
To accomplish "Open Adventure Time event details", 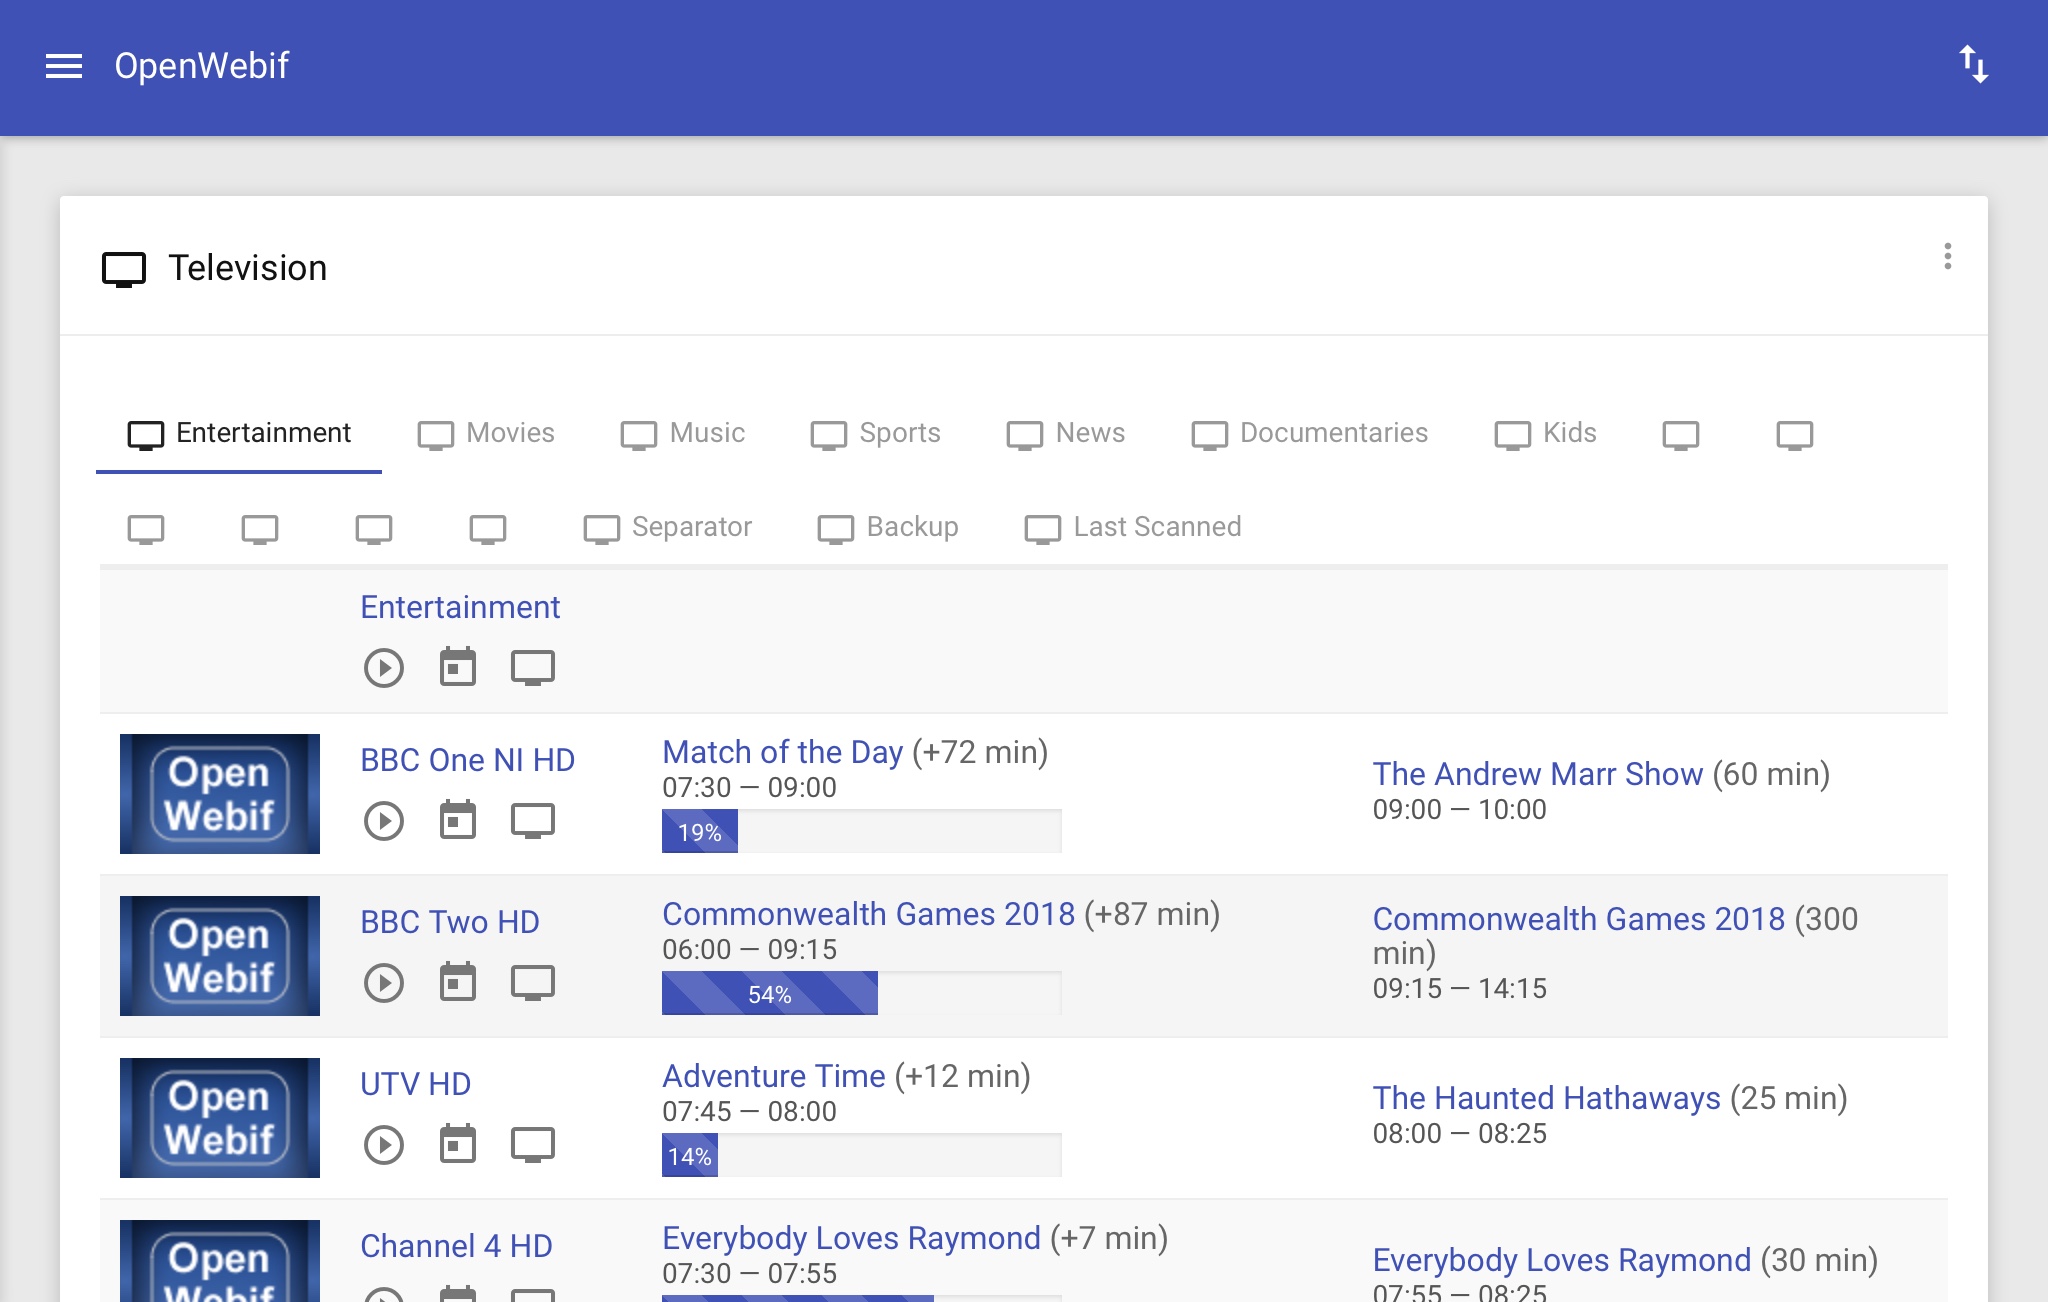I will (x=774, y=1076).
